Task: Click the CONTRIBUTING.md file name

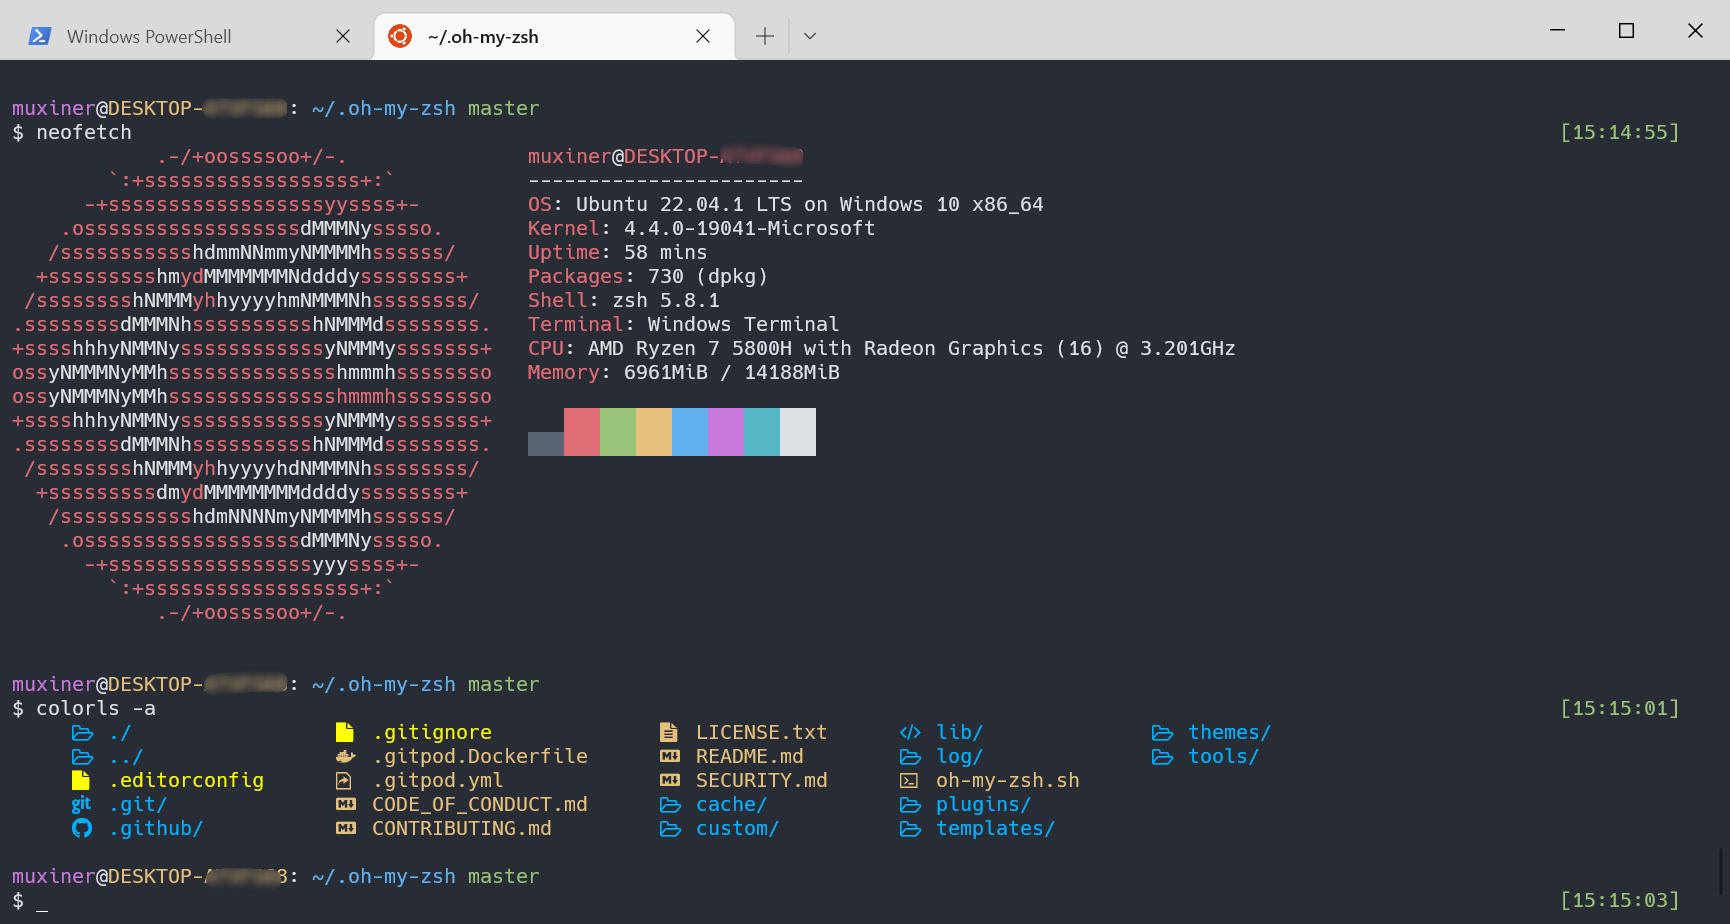Action: coord(462,828)
